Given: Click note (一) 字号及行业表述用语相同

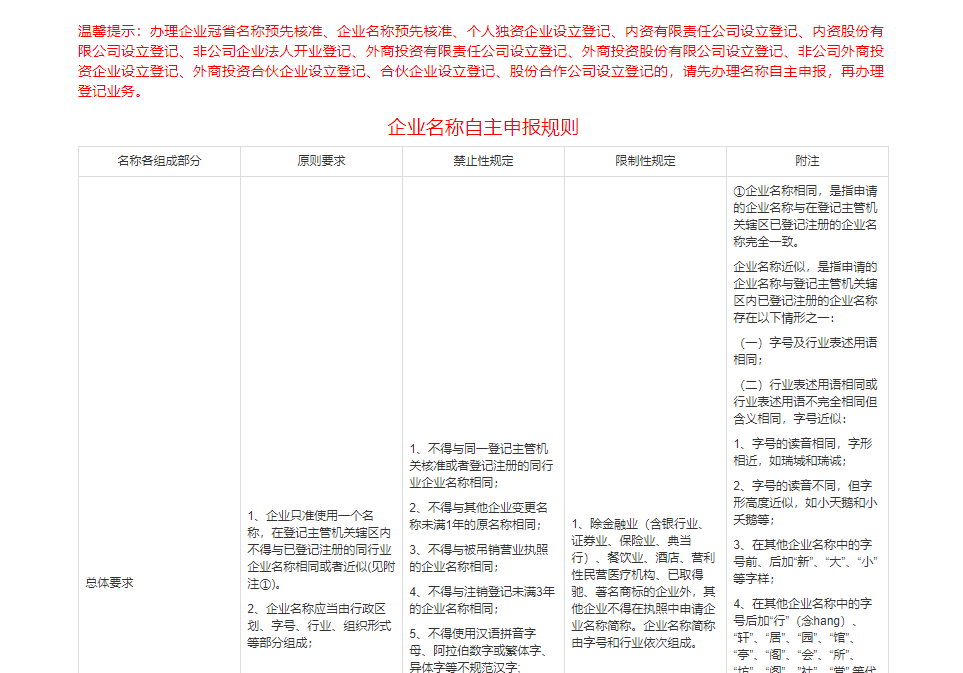Looking at the screenshot, I should click(x=806, y=350).
